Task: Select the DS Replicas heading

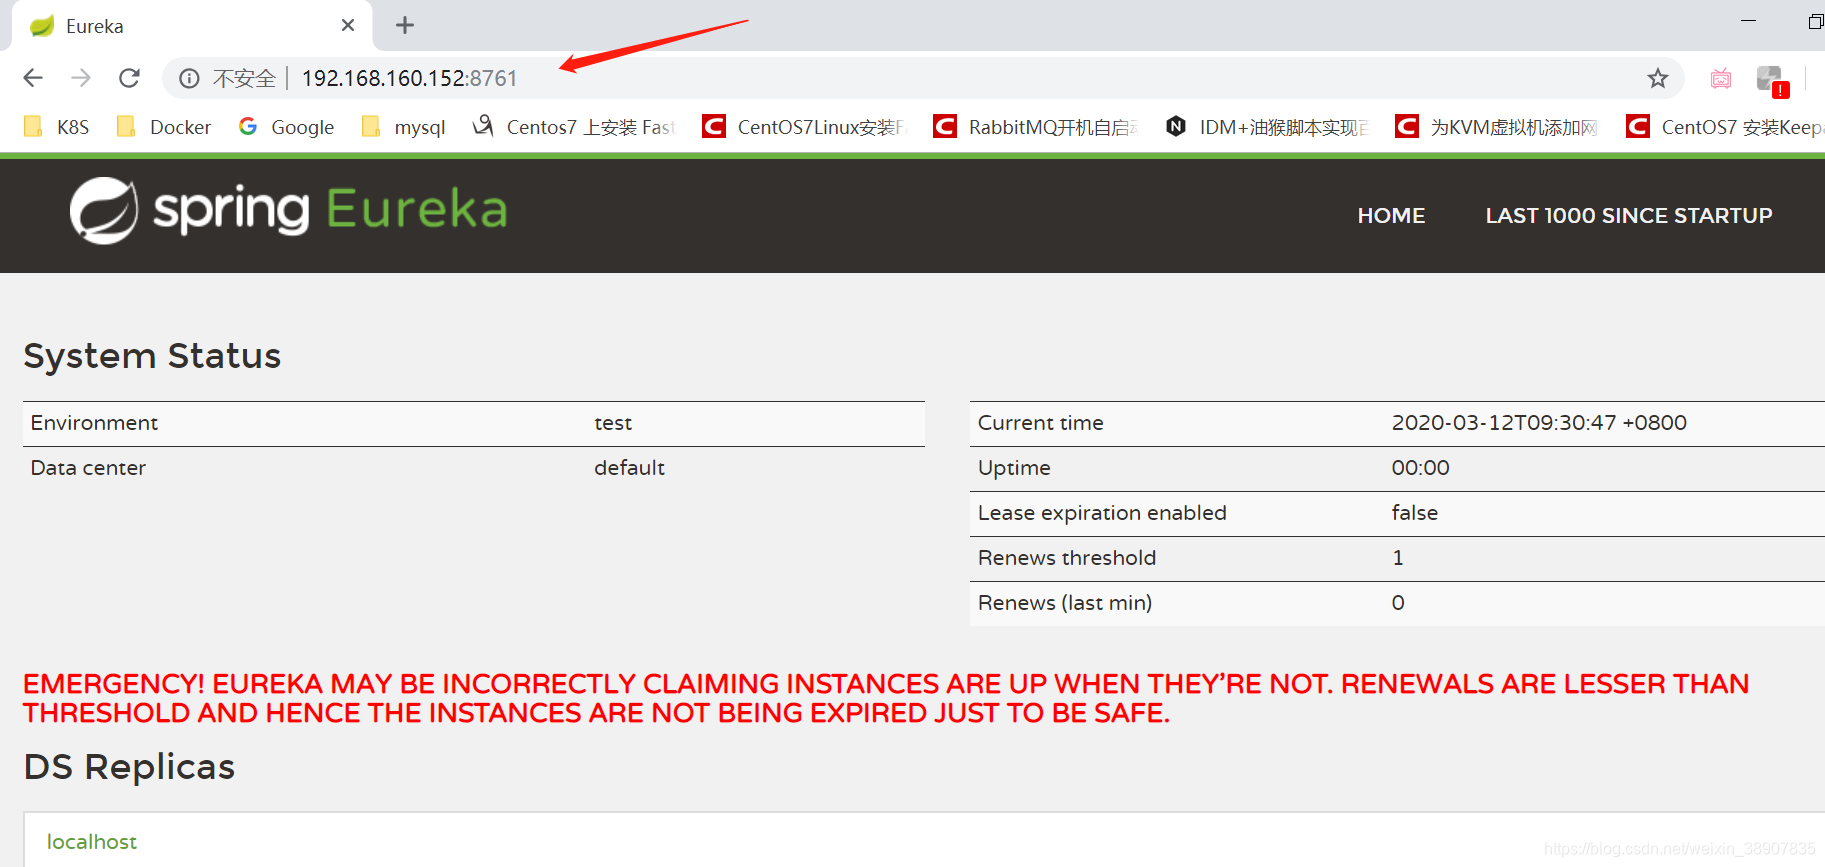Action: click(129, 767)
